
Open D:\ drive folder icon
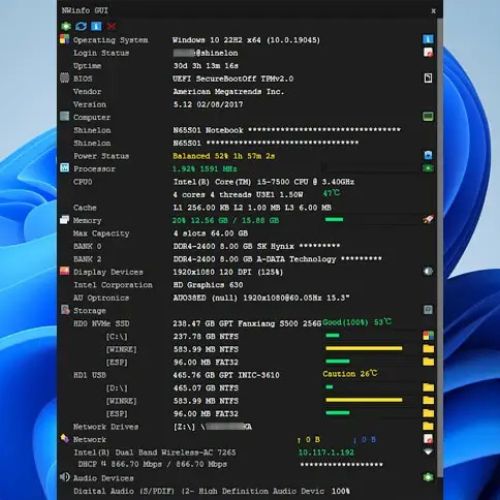pyautogui.click(x=428, y=387)
